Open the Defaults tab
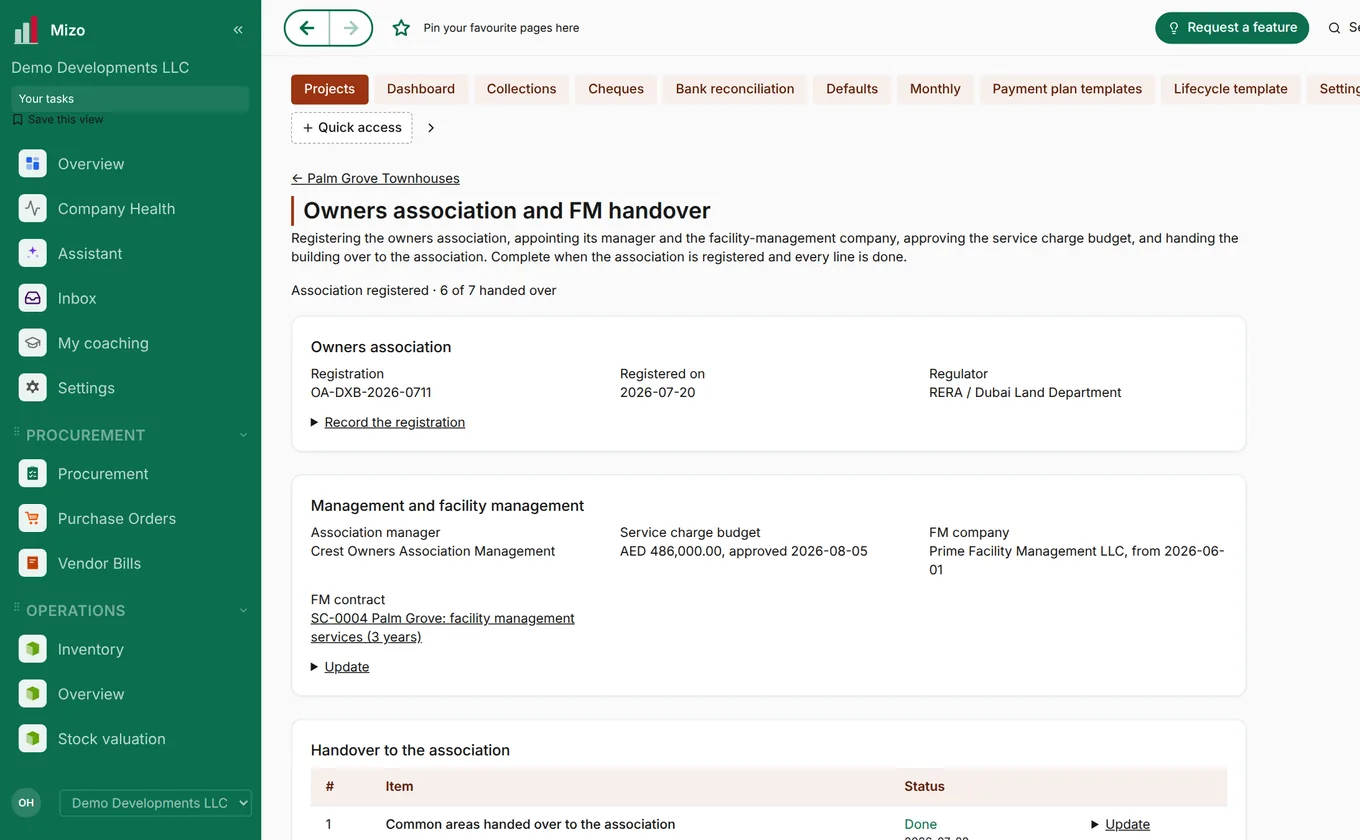The height and width of the screenshot is (840, 1360). click(852, 89)
